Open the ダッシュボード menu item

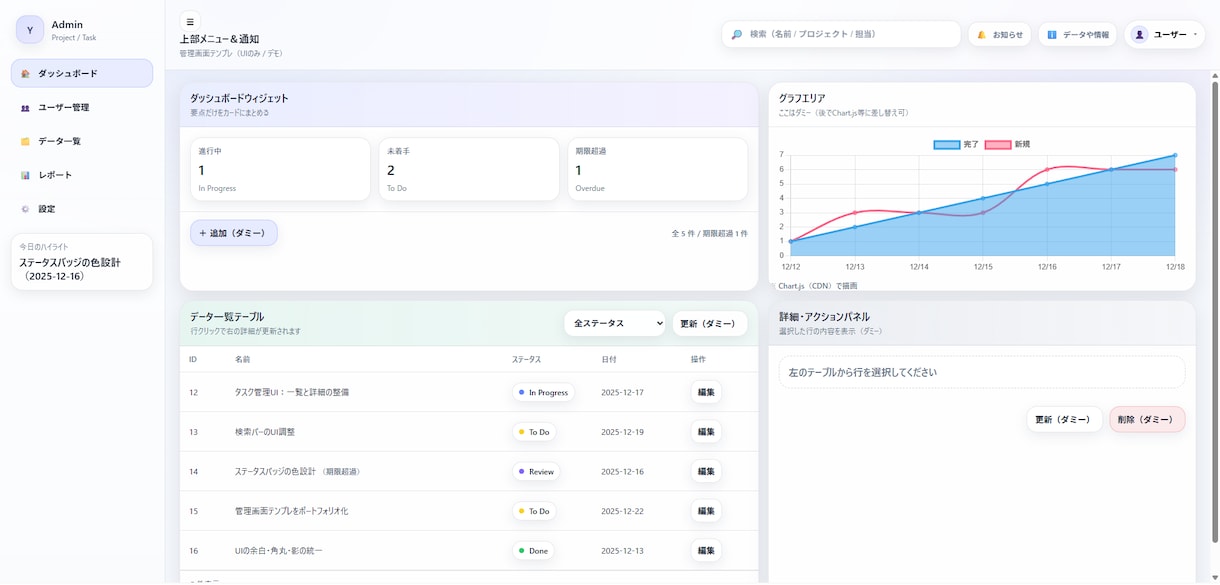(82, 73)
